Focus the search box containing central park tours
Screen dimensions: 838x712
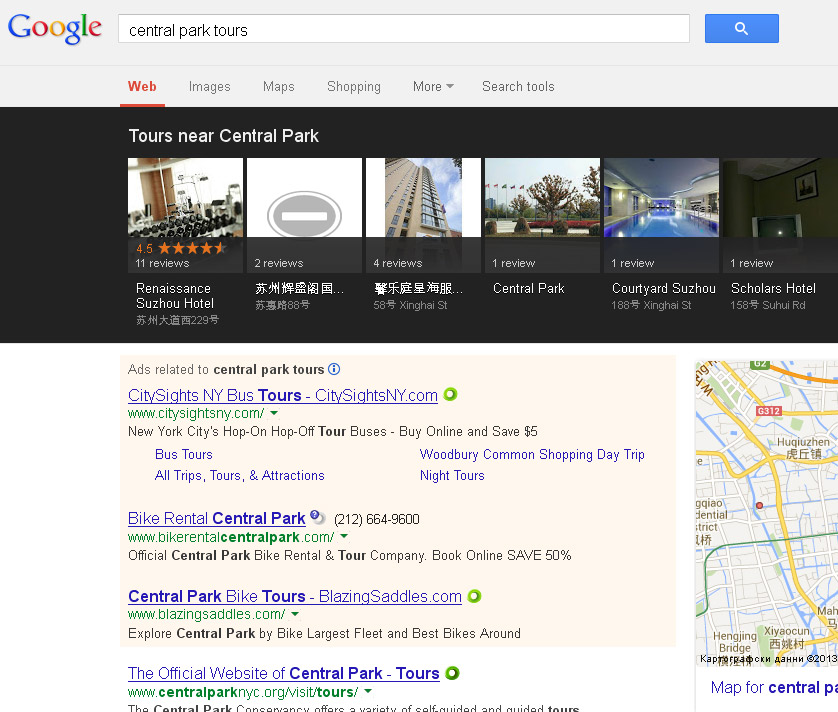coord(404,29)
